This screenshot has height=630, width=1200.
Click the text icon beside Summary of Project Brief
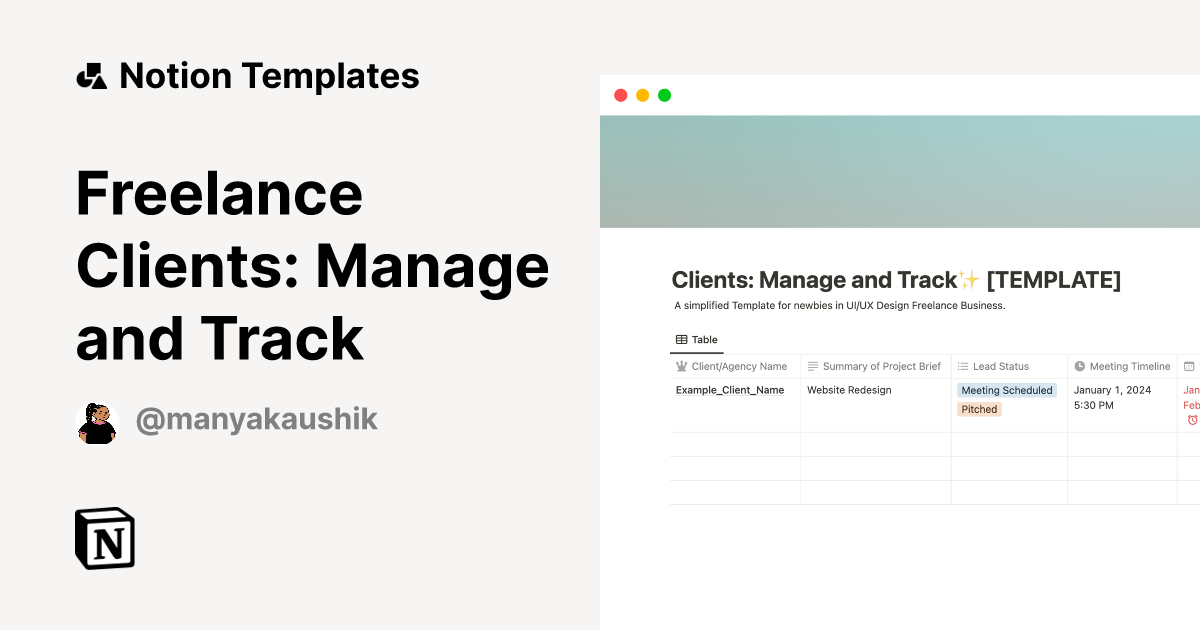[x=812, y=366]
